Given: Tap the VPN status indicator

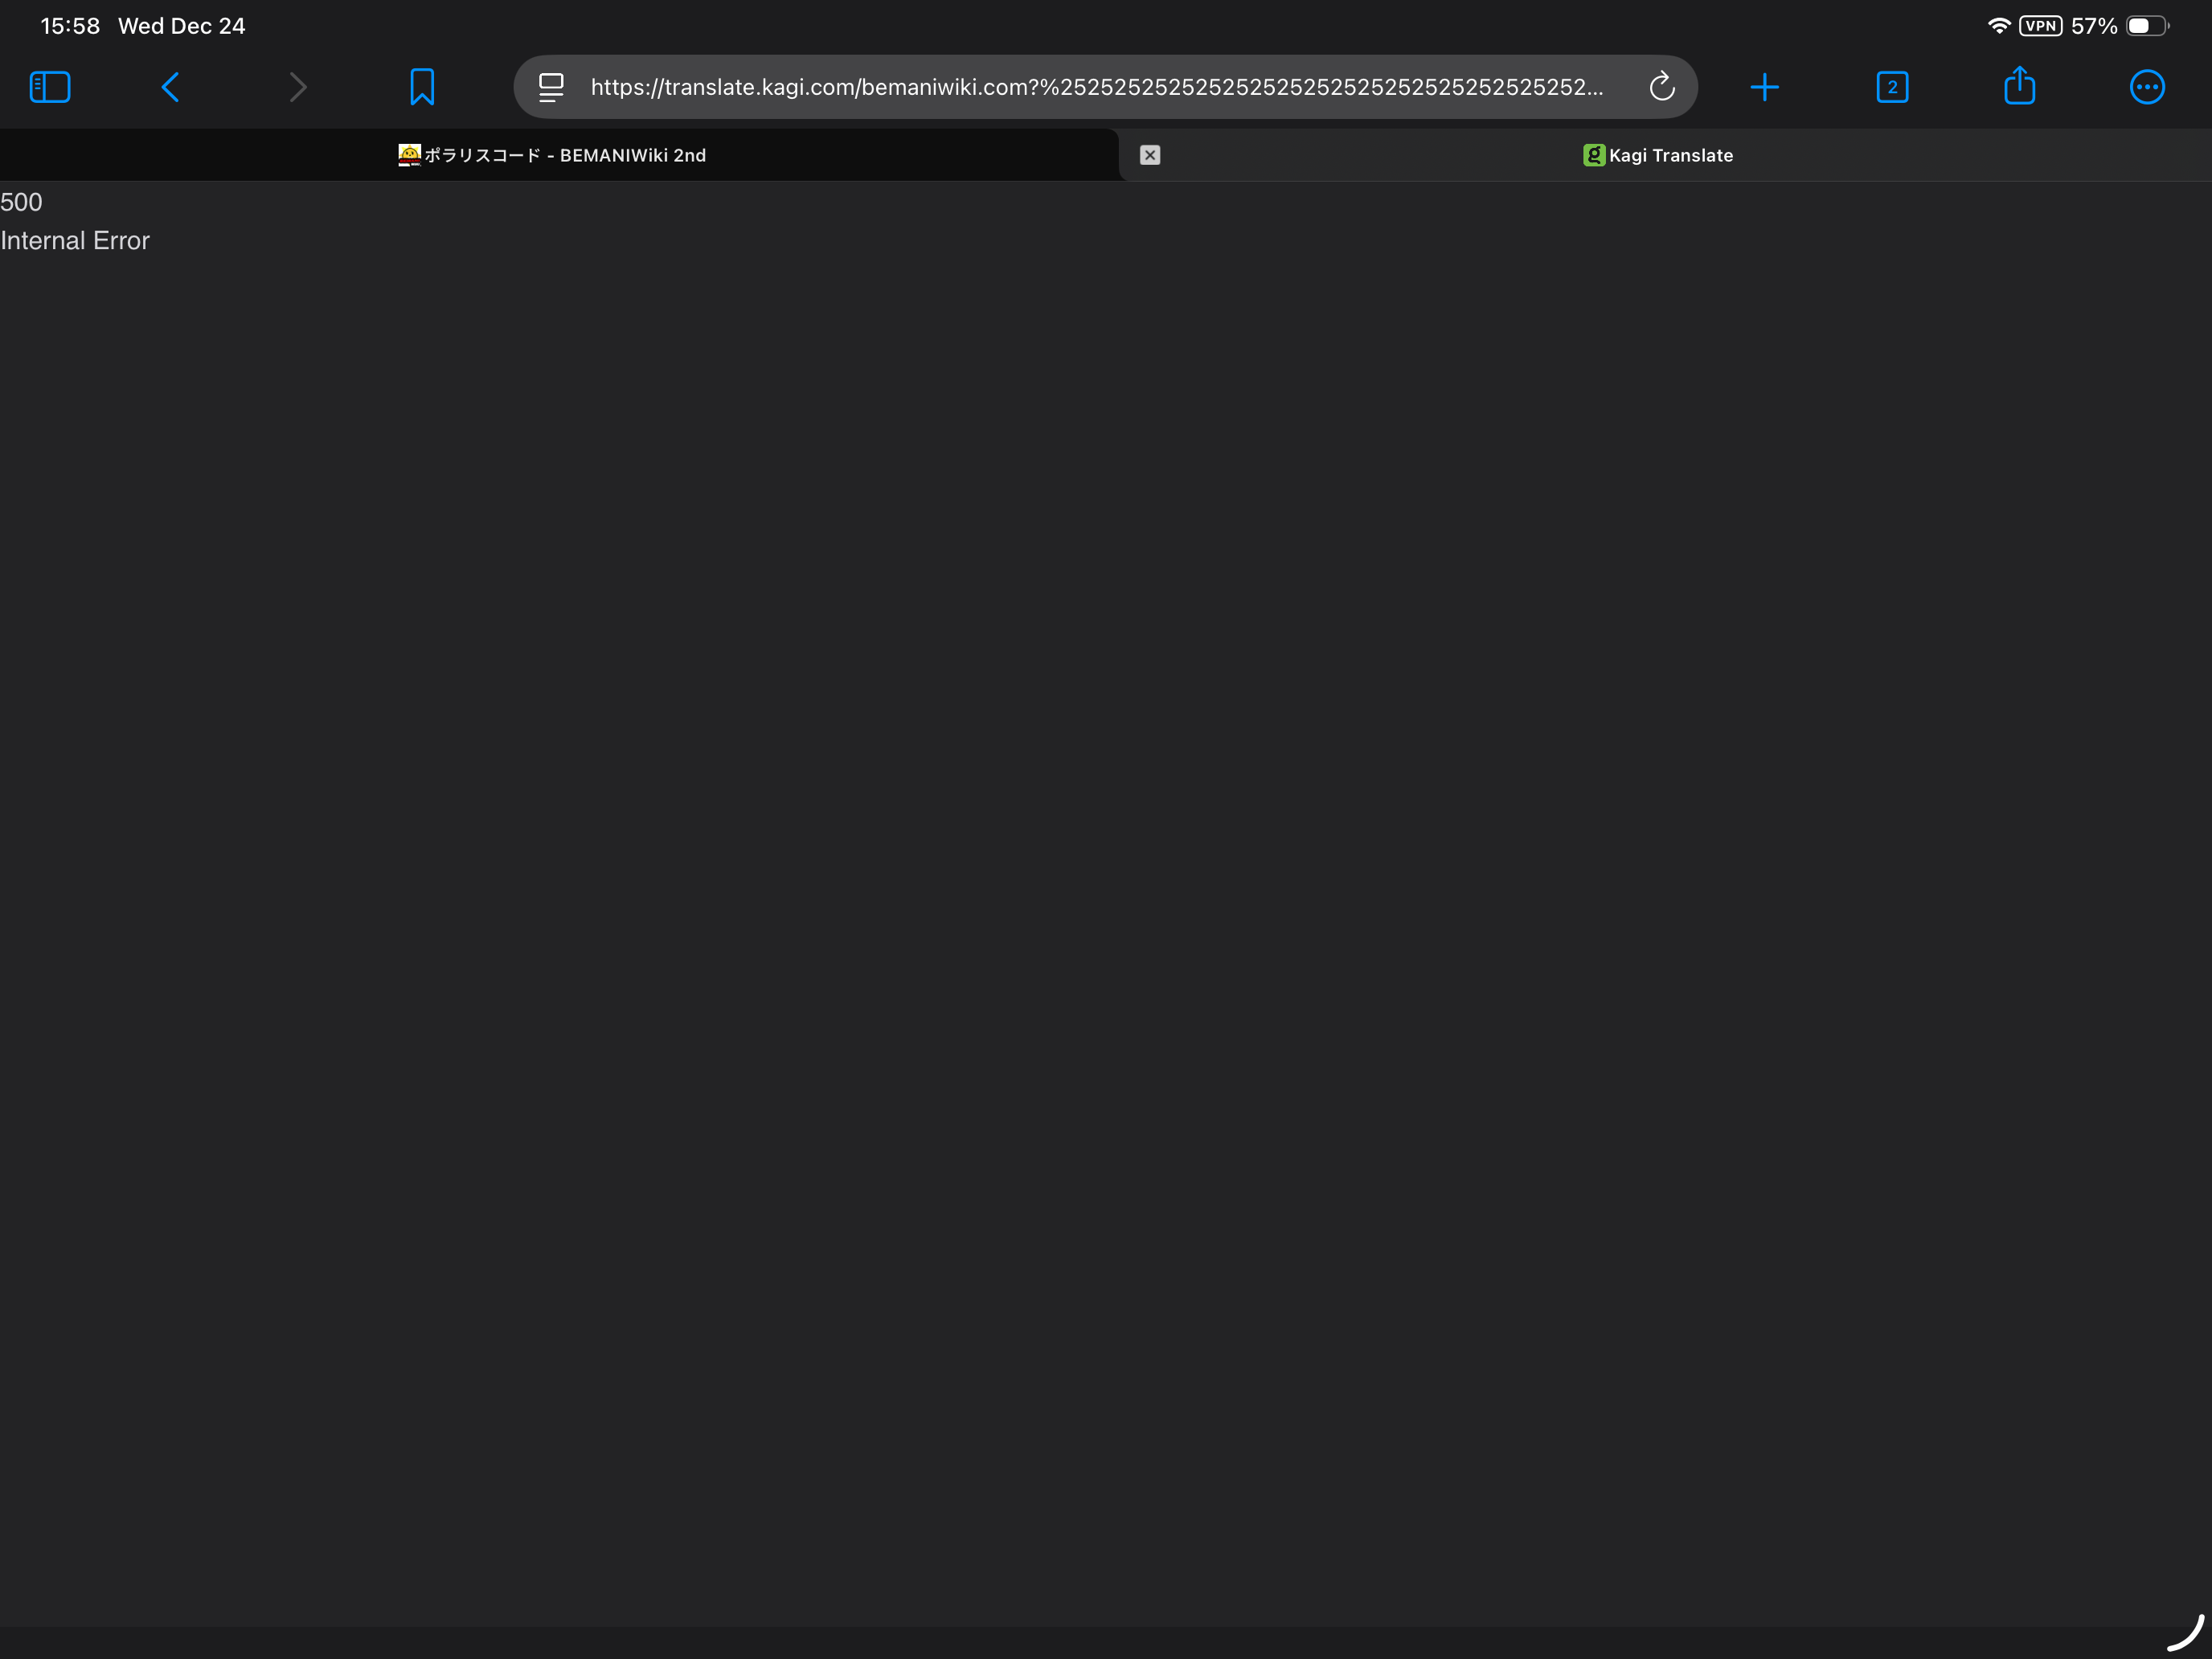Looking at the screenshot, I should pyautogui.click(x=2040, y=26).
